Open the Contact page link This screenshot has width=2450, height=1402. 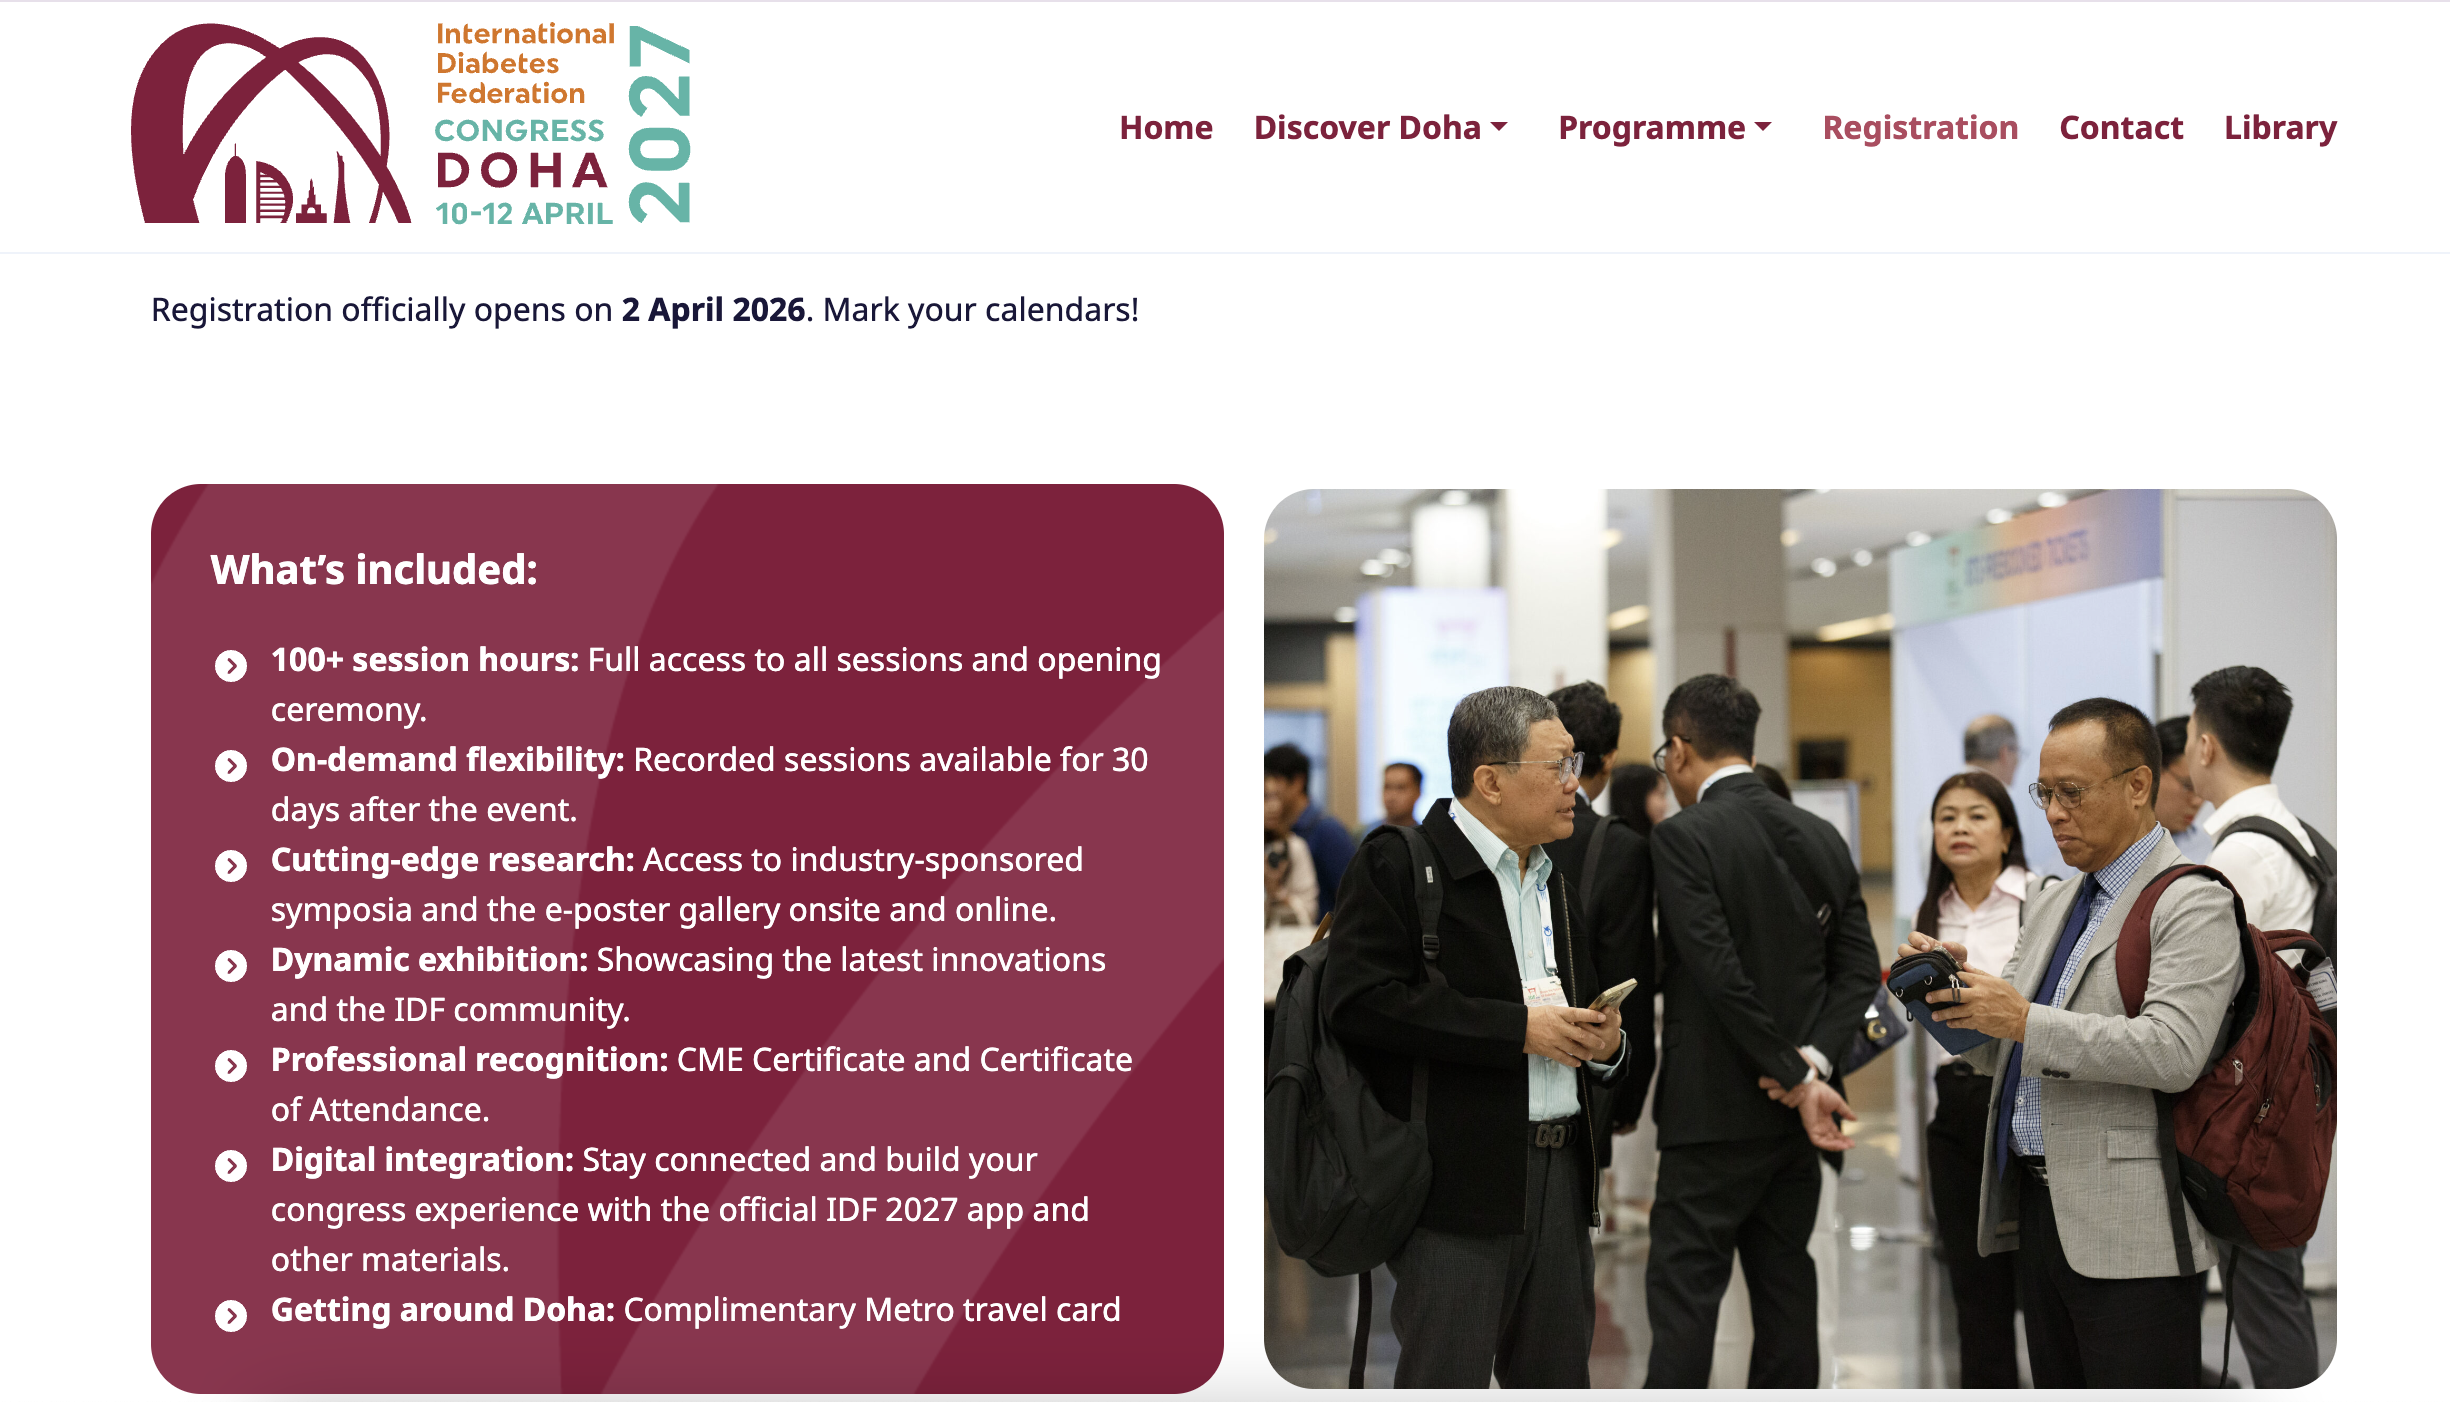click(x=2121, y=128)
